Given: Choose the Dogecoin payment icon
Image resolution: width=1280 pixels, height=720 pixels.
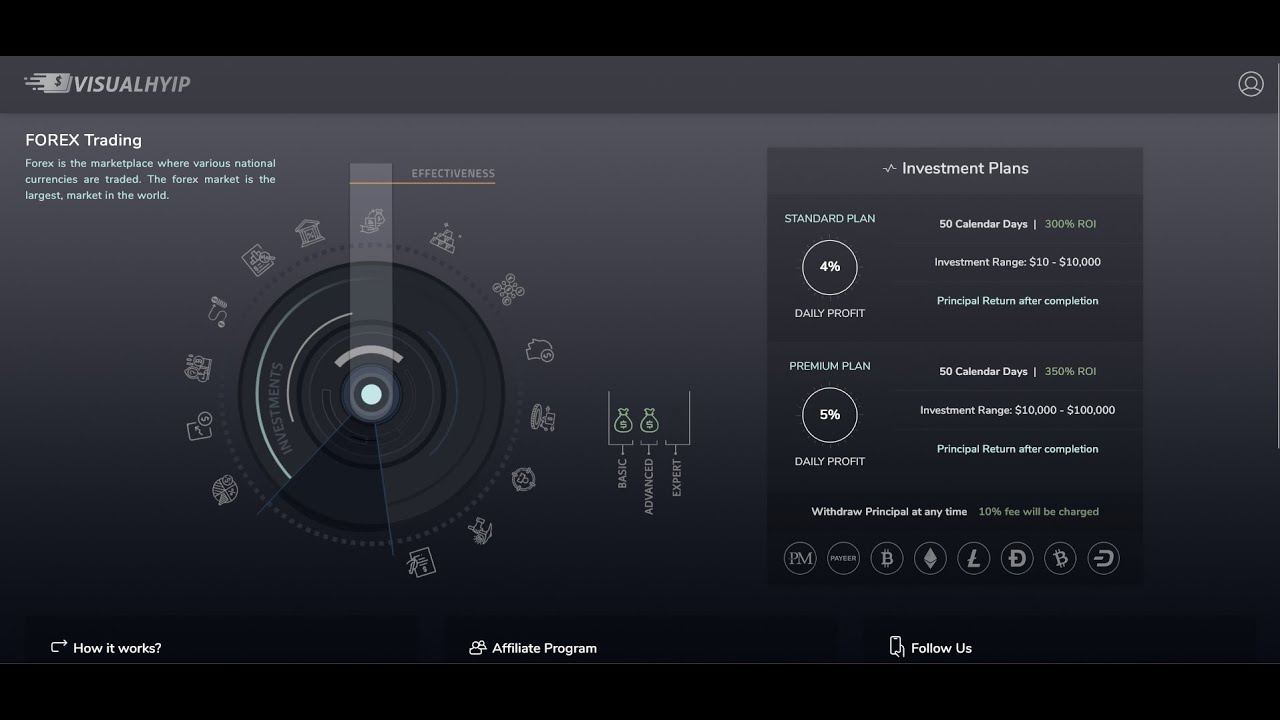Looking at the screenshot, I should 1017,558.
